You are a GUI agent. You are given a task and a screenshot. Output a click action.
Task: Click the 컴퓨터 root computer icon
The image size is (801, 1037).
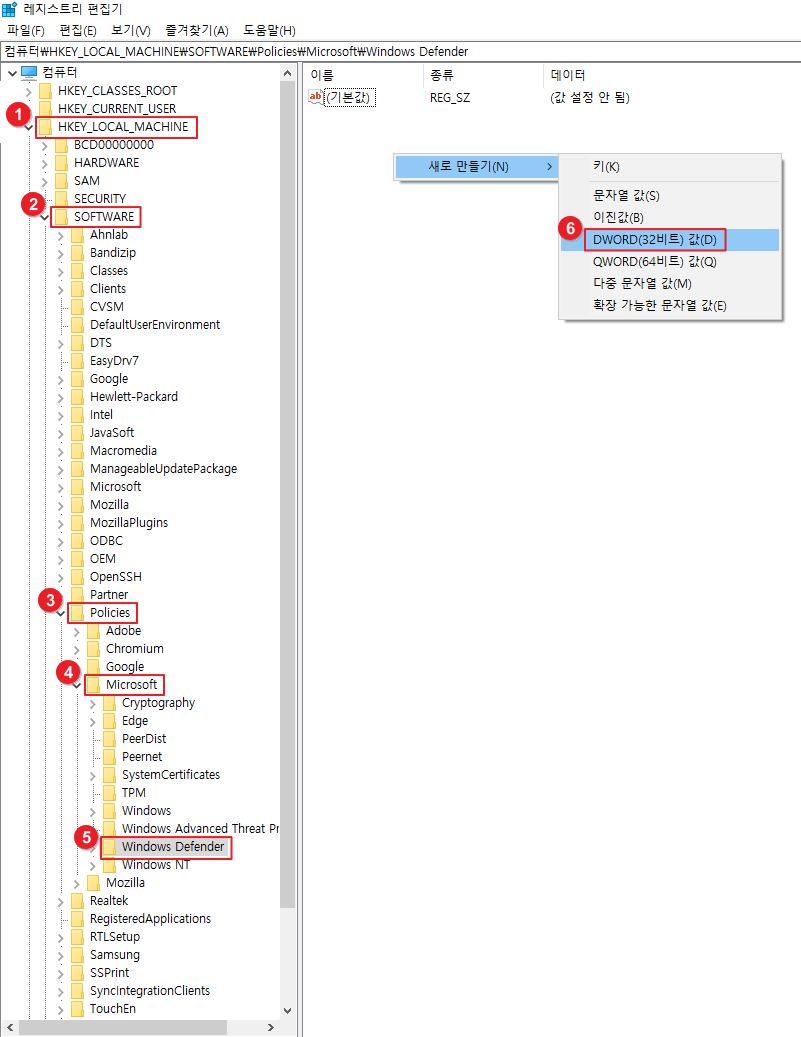point(29,72)
